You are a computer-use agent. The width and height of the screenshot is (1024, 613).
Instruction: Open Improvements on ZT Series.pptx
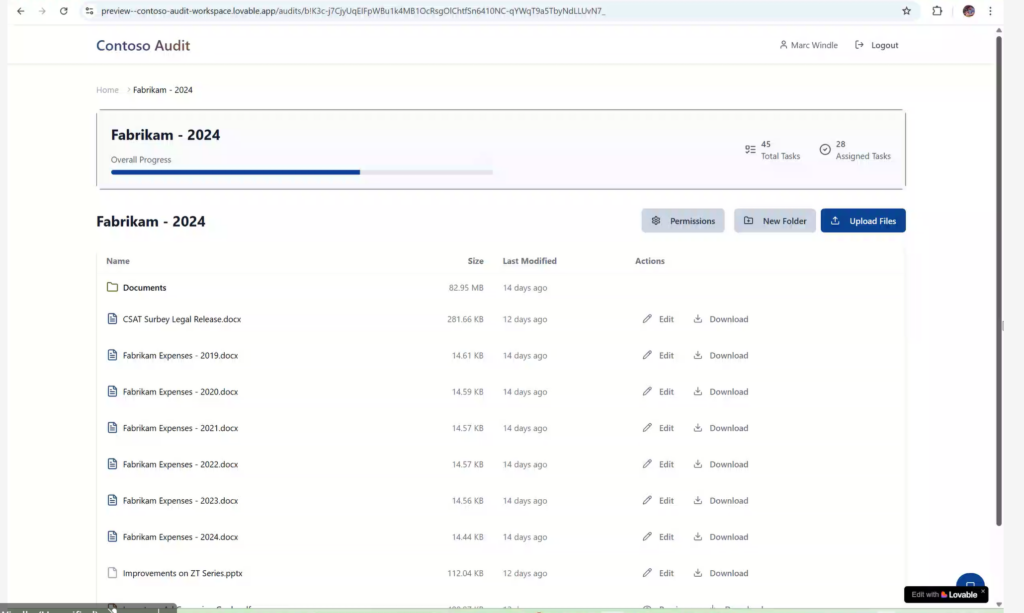tap(182, 573)
